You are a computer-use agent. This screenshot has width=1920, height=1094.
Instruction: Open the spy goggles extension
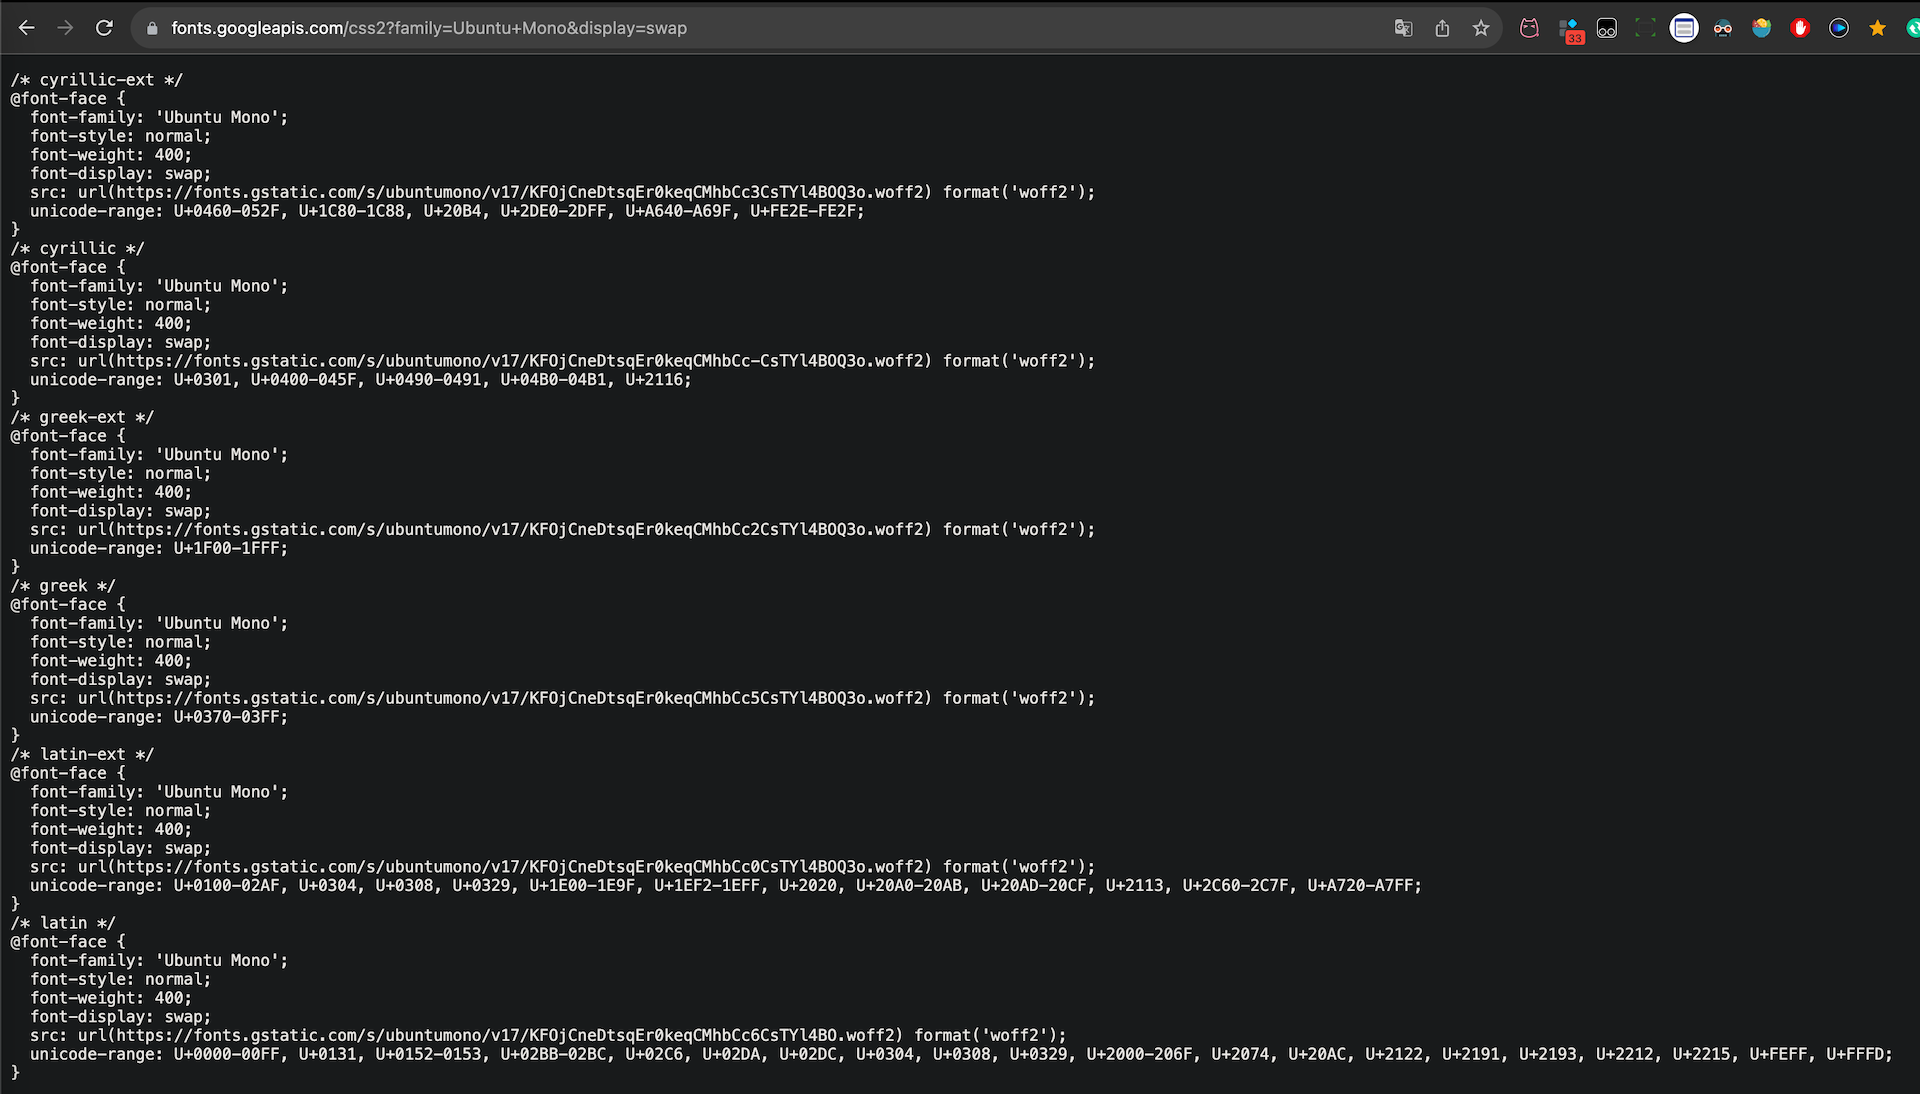[1722, 28]
